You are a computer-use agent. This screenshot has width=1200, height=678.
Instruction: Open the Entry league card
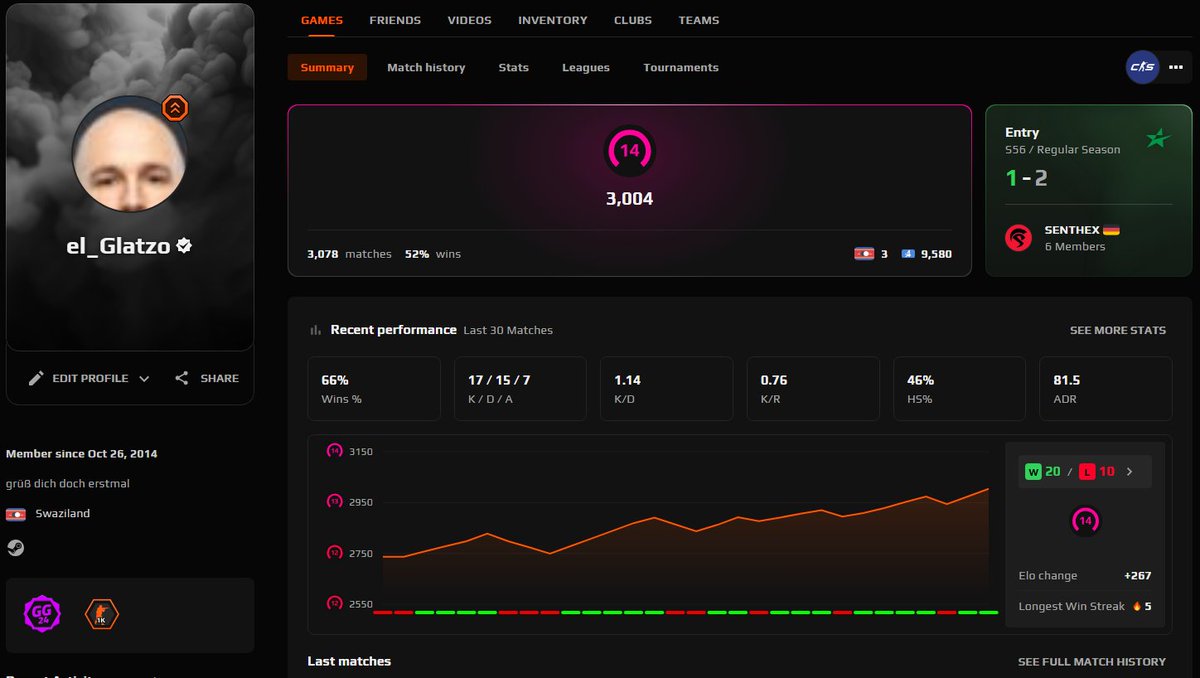(1088, 190)
